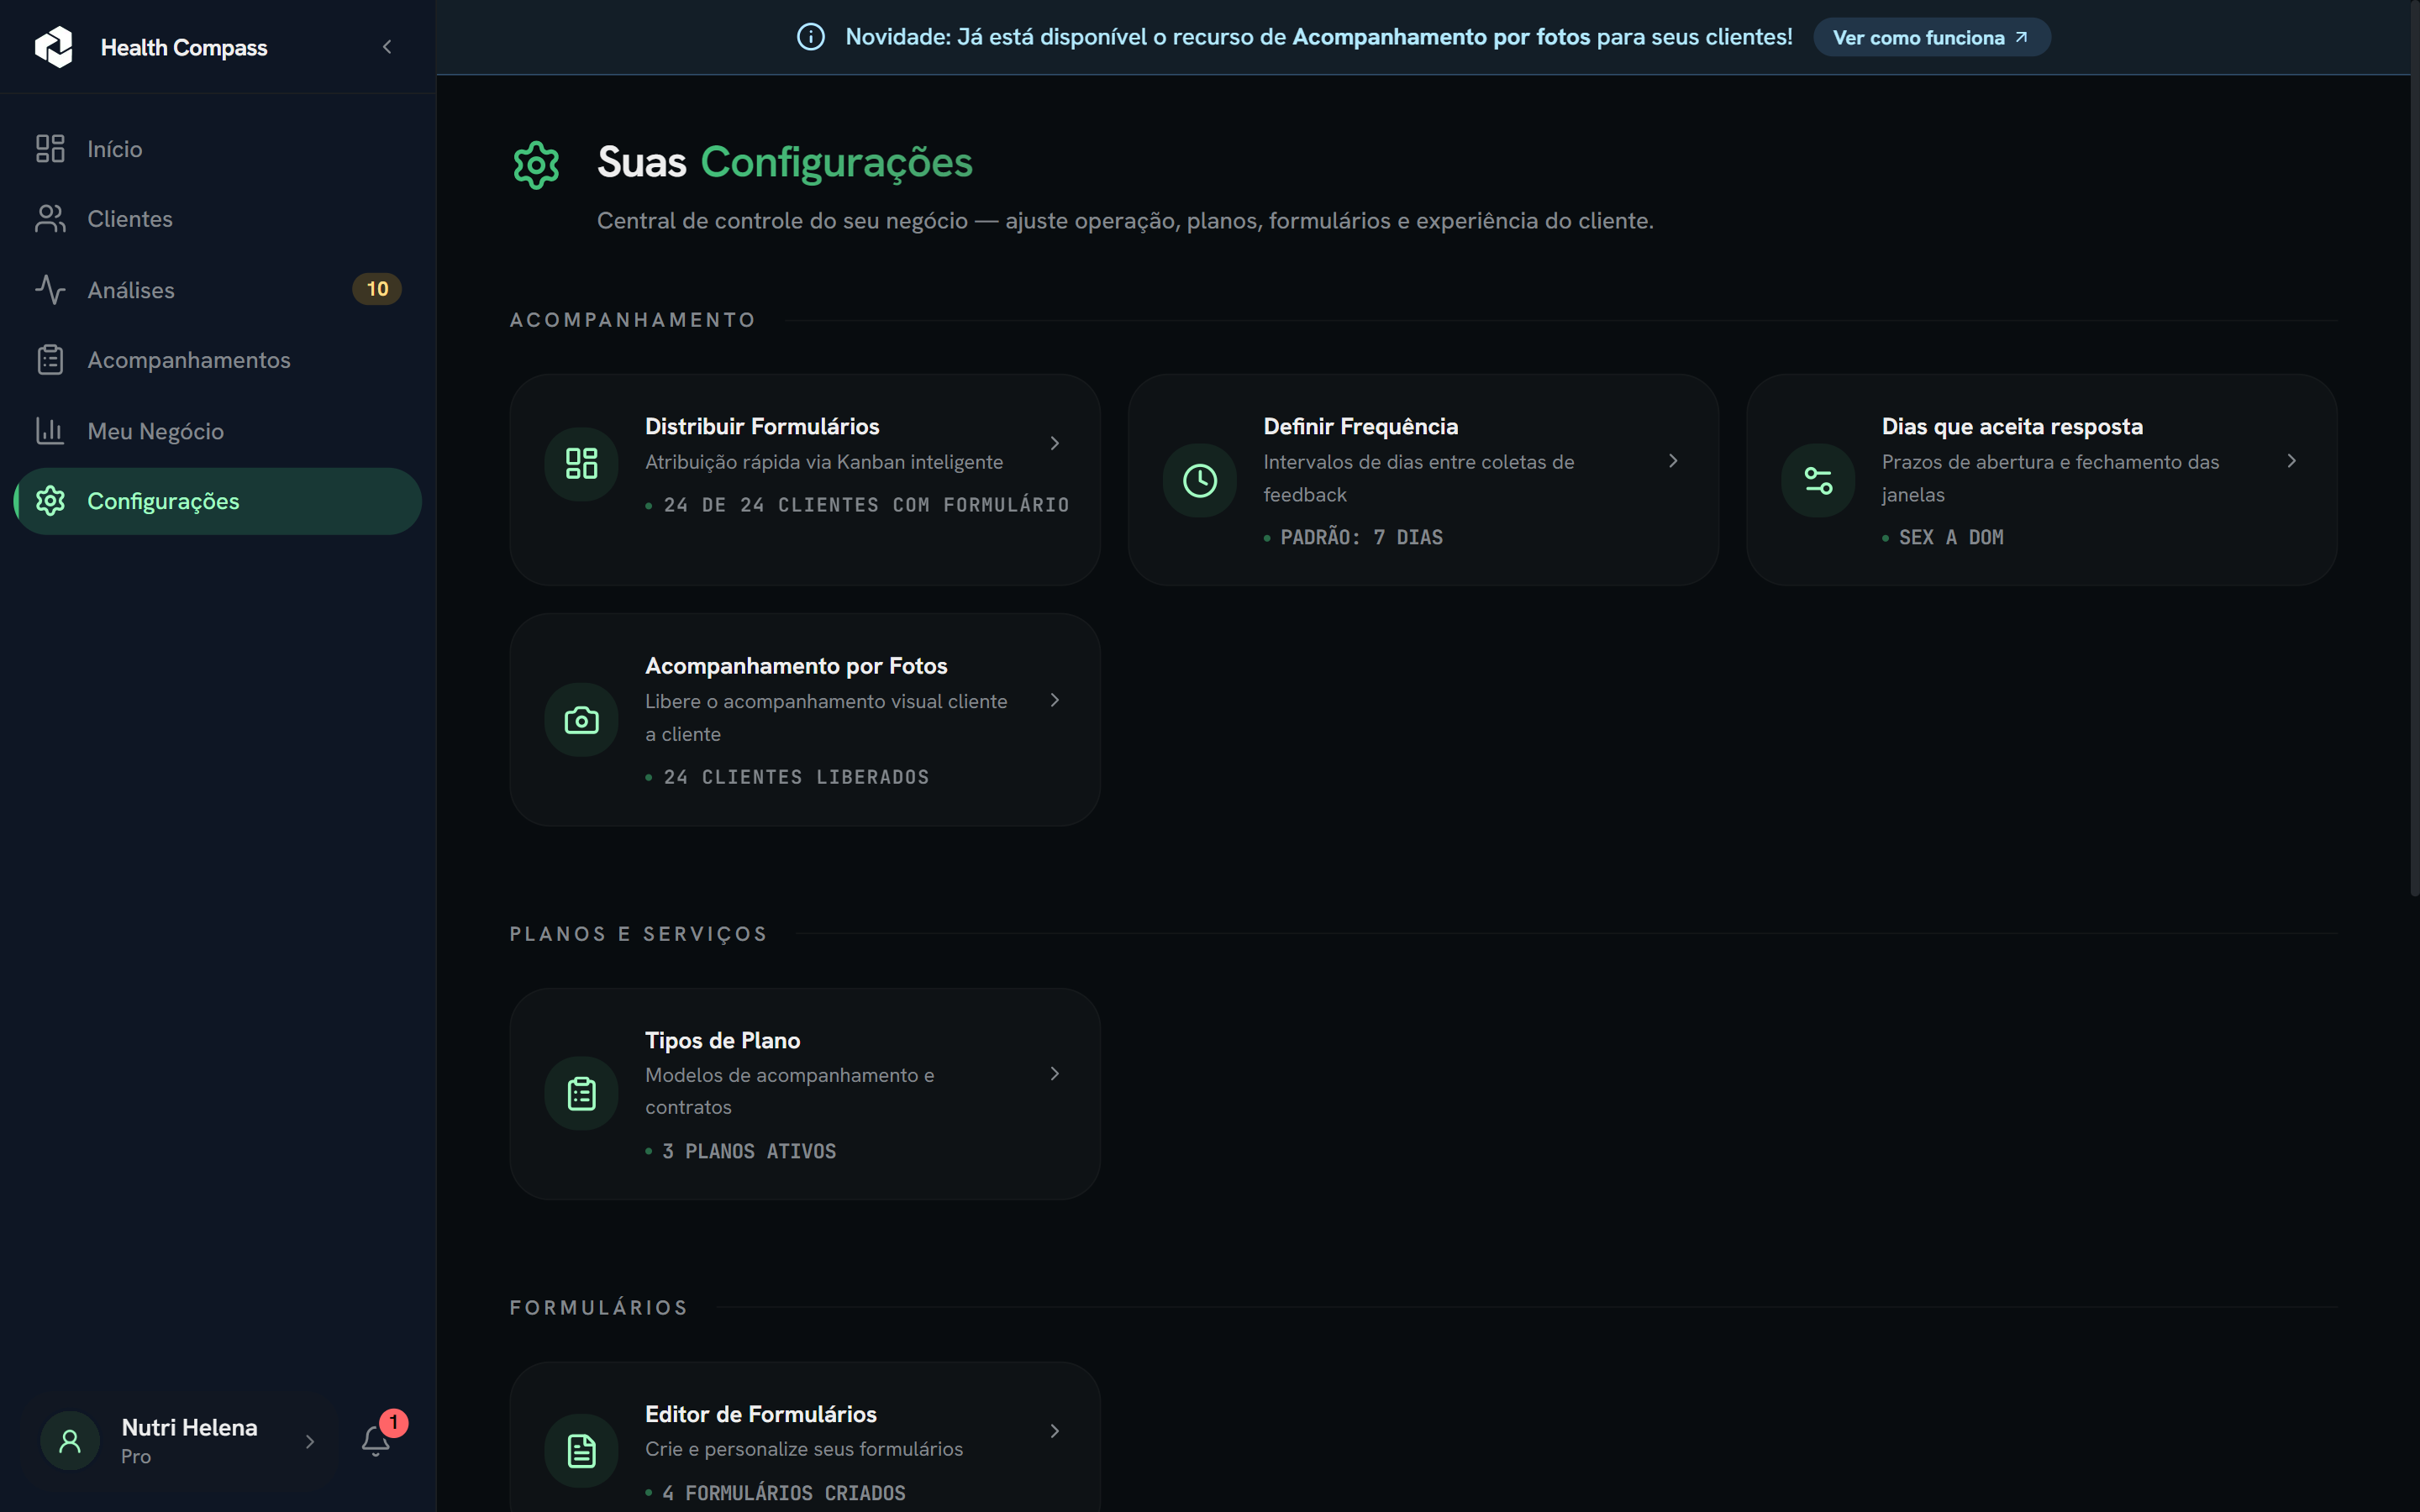Click the Distribuir Formulários kanban icon
The height and width of the screenshot is (1512, 2420).
click(x=582, y=463)
